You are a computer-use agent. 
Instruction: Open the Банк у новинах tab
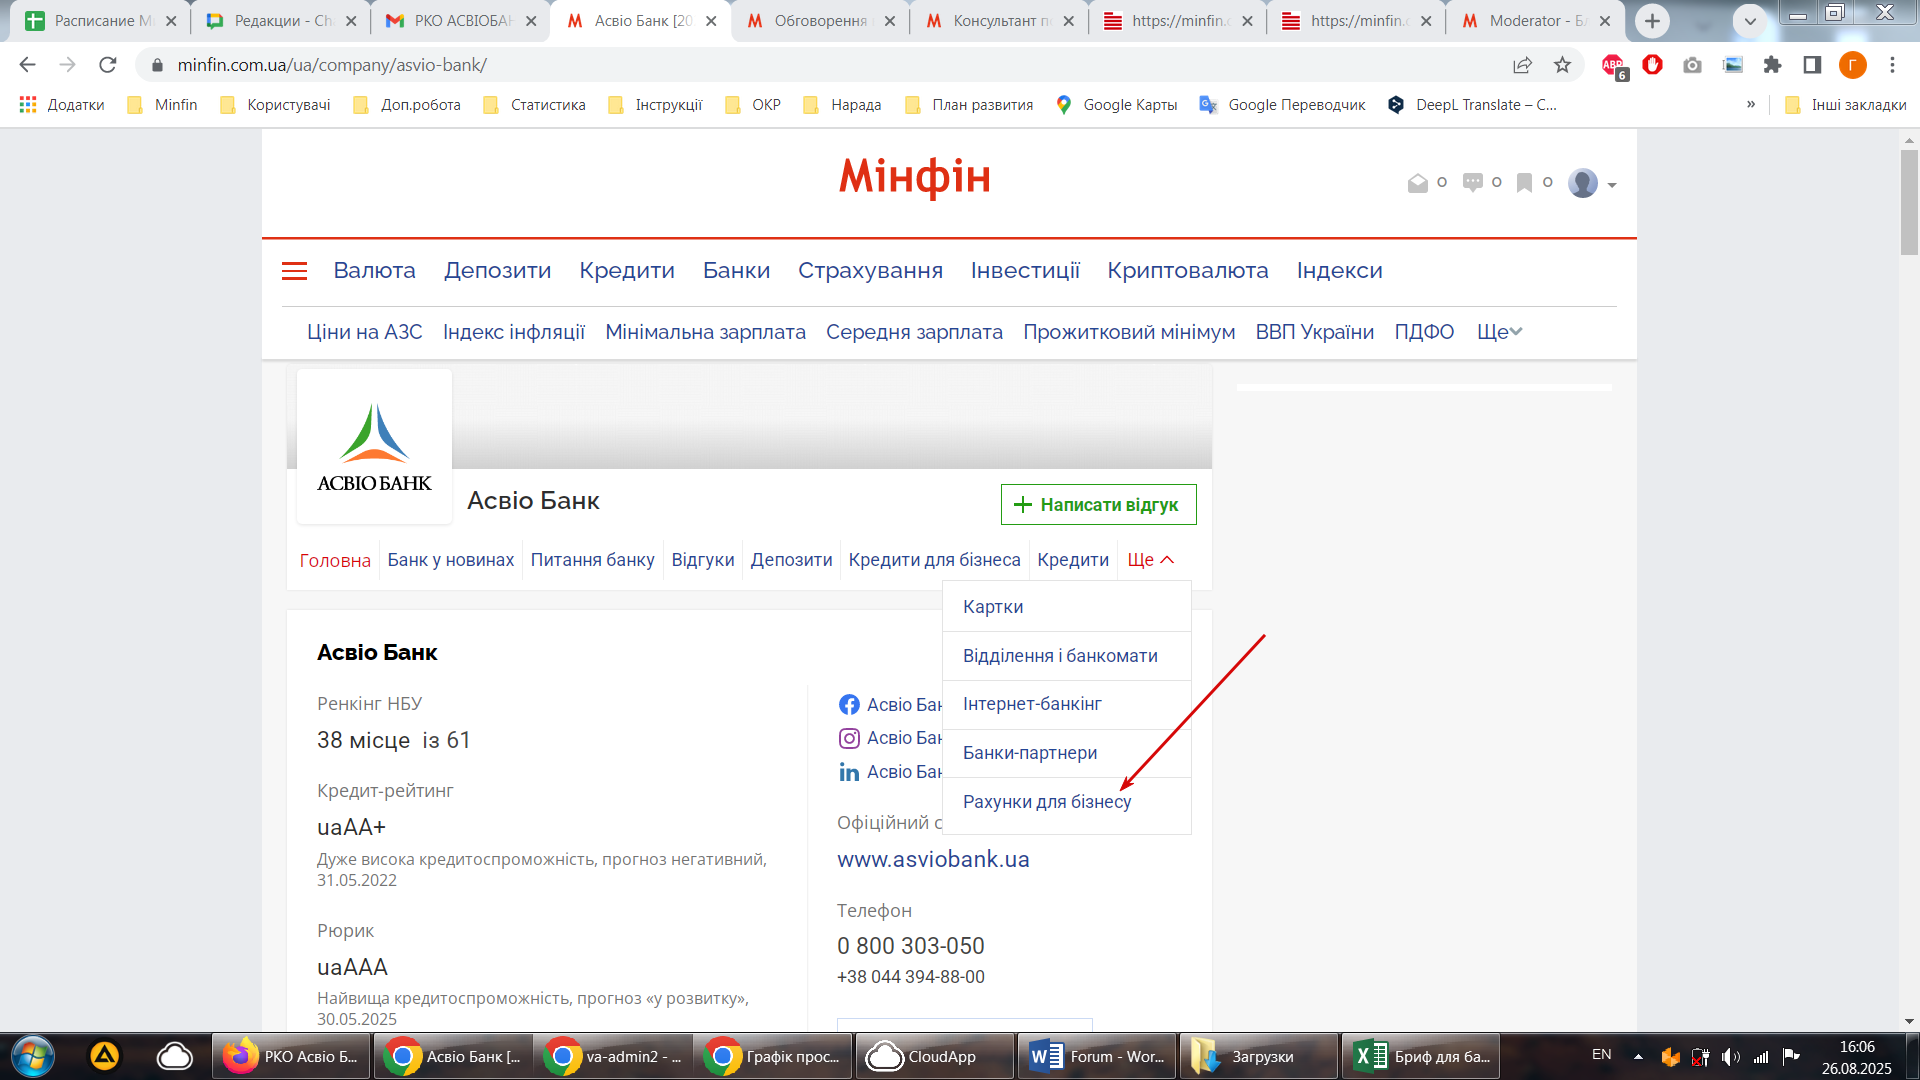pyautogui.click(x=450, y=560)
